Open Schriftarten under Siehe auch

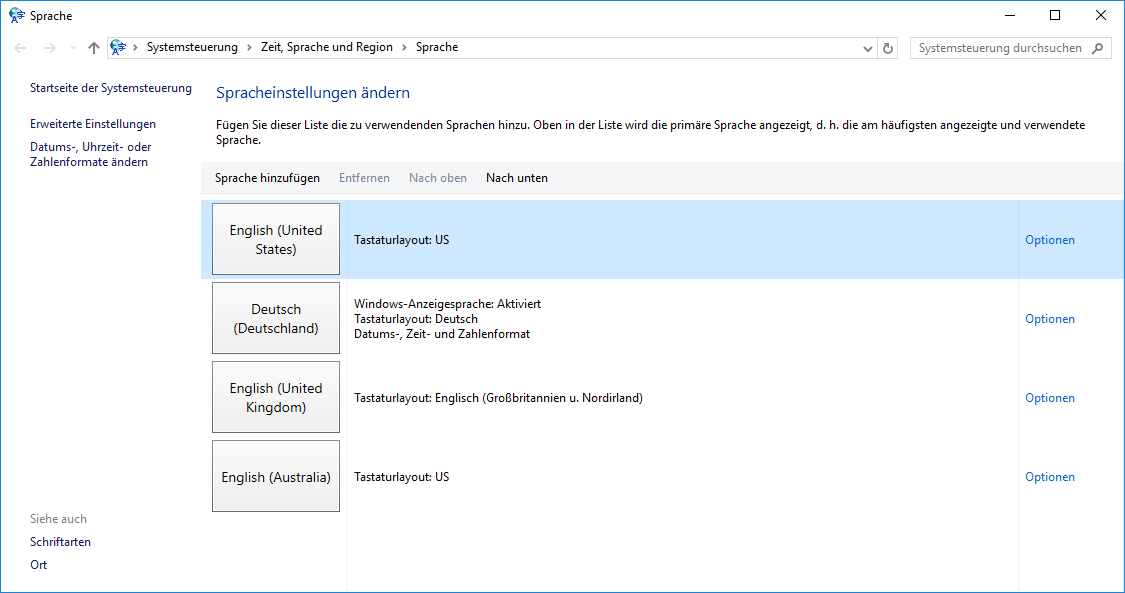point(60,542)
